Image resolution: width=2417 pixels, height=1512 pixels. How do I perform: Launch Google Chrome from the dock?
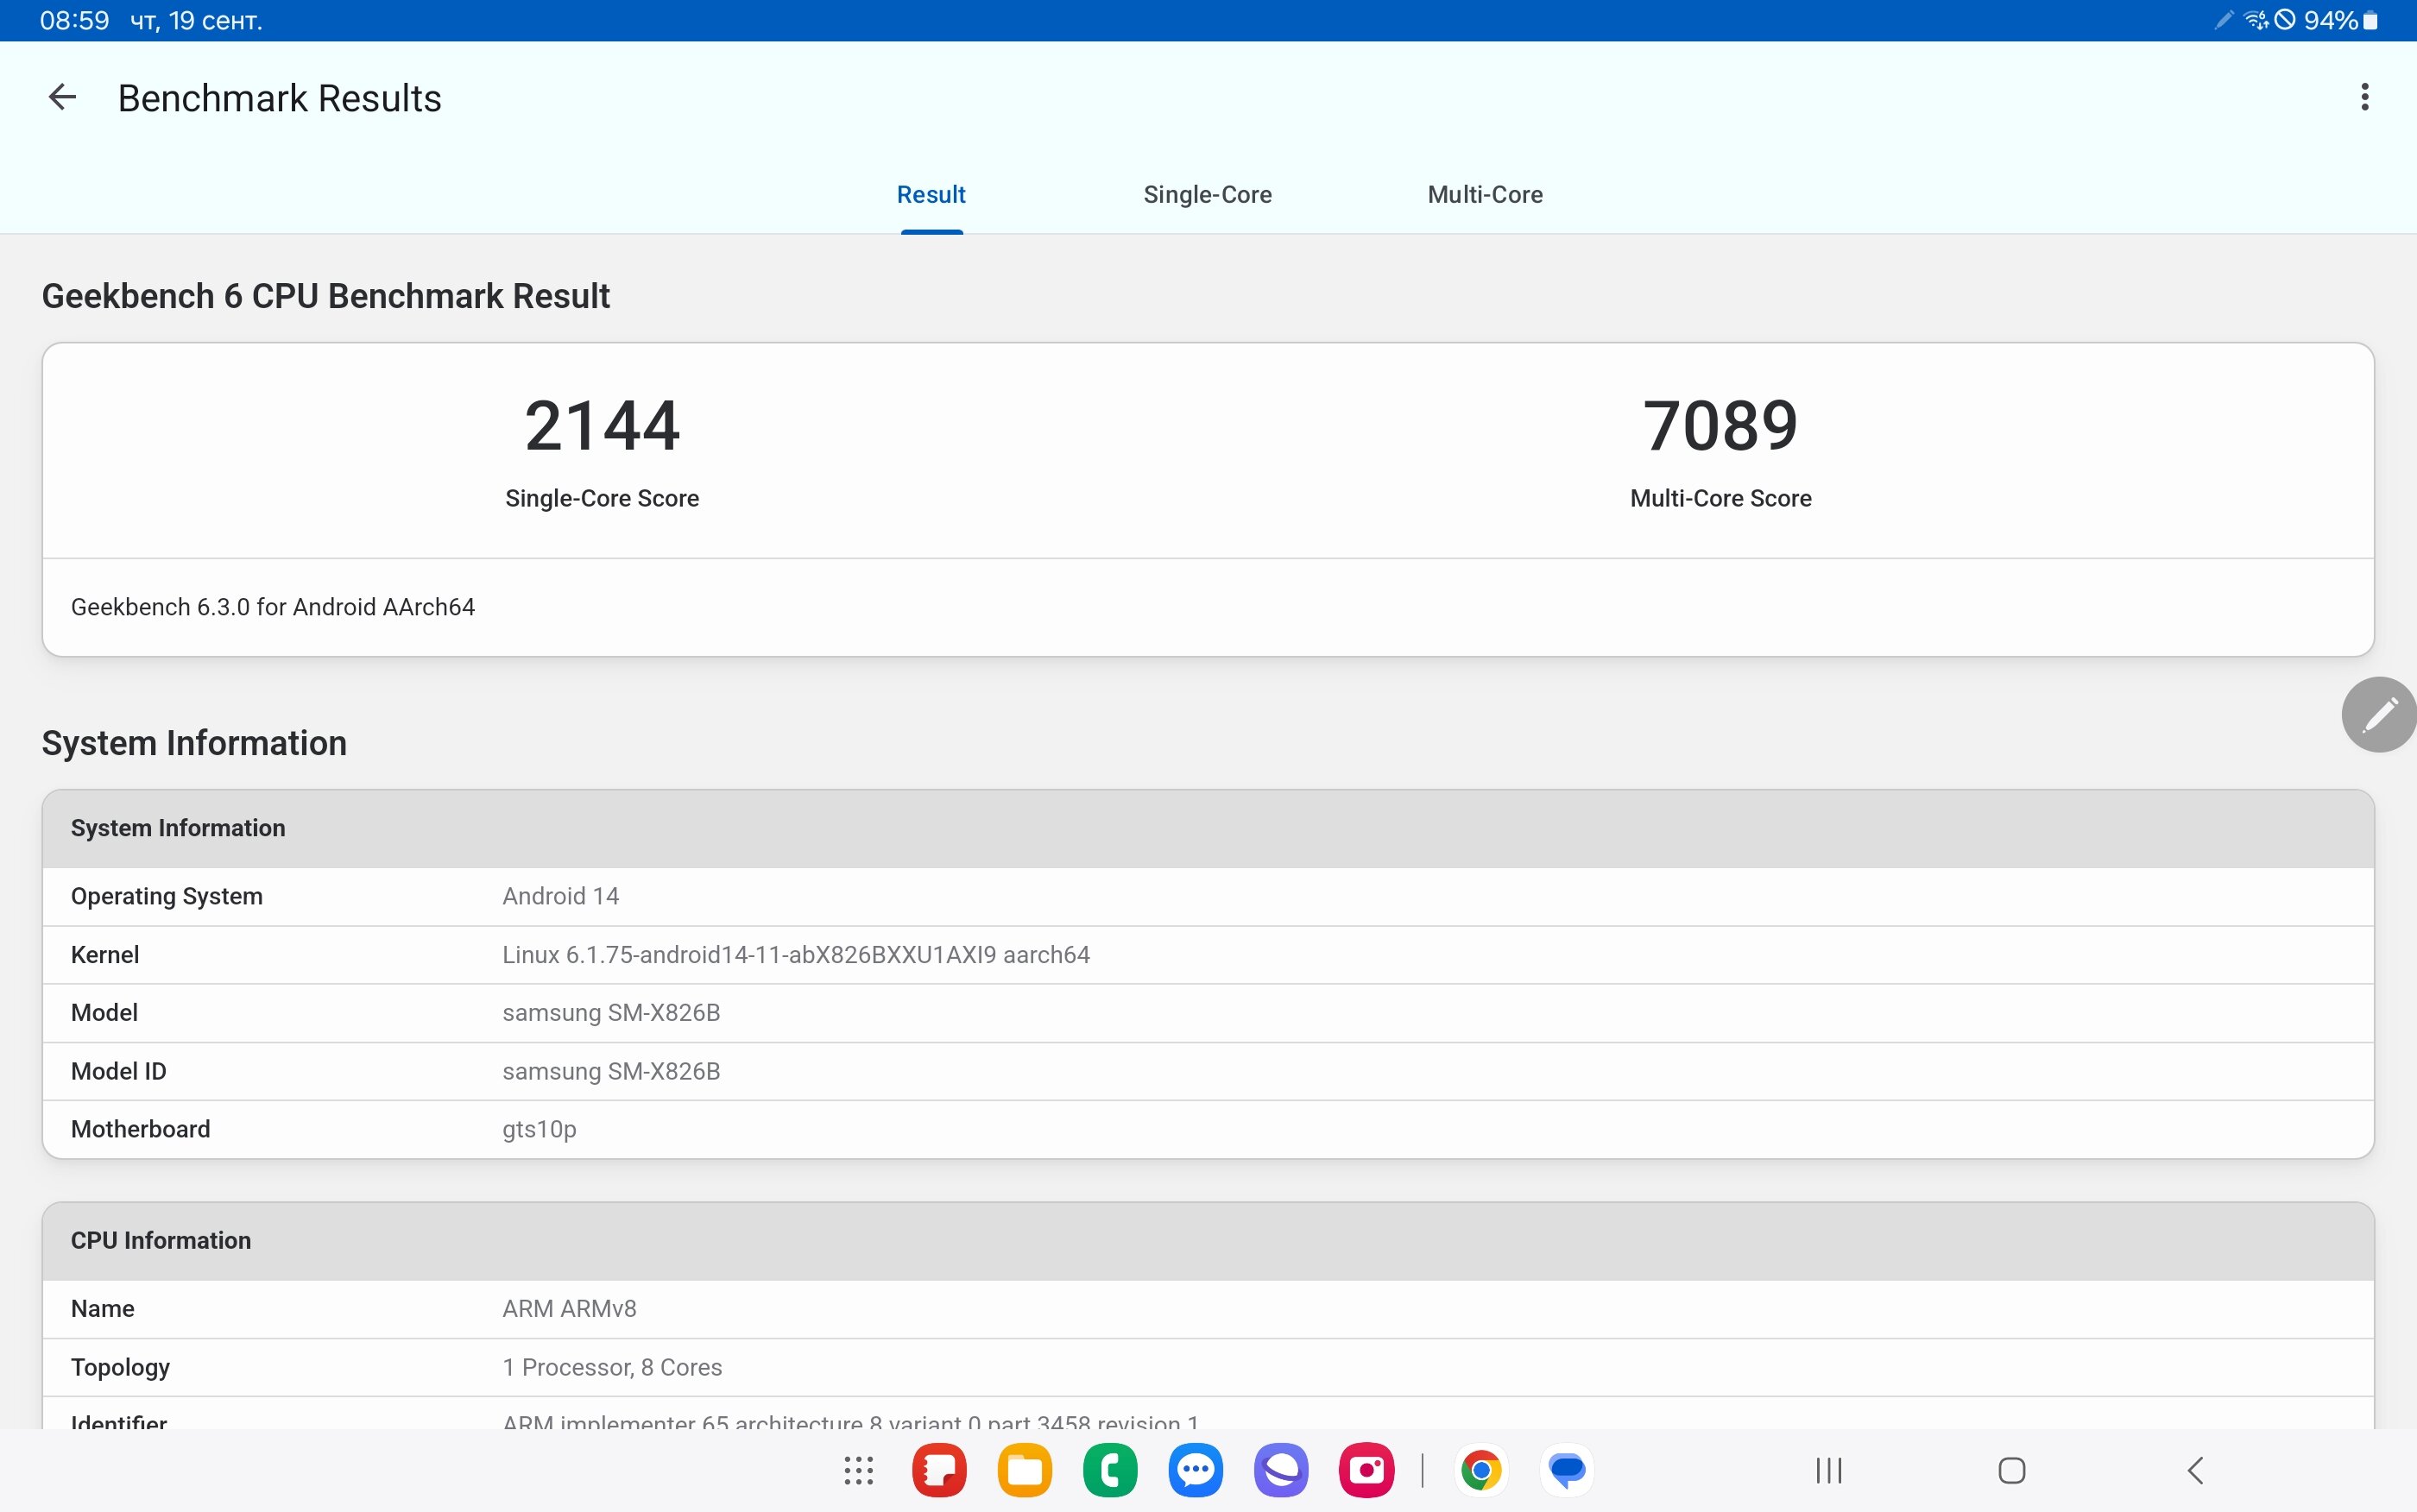point(1481,1470)
